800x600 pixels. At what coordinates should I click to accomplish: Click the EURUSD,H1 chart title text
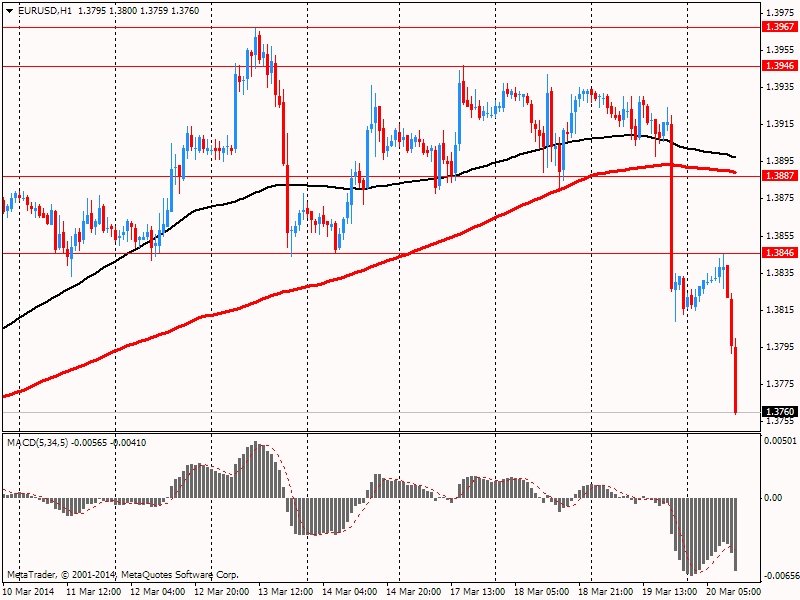point(45,11)
